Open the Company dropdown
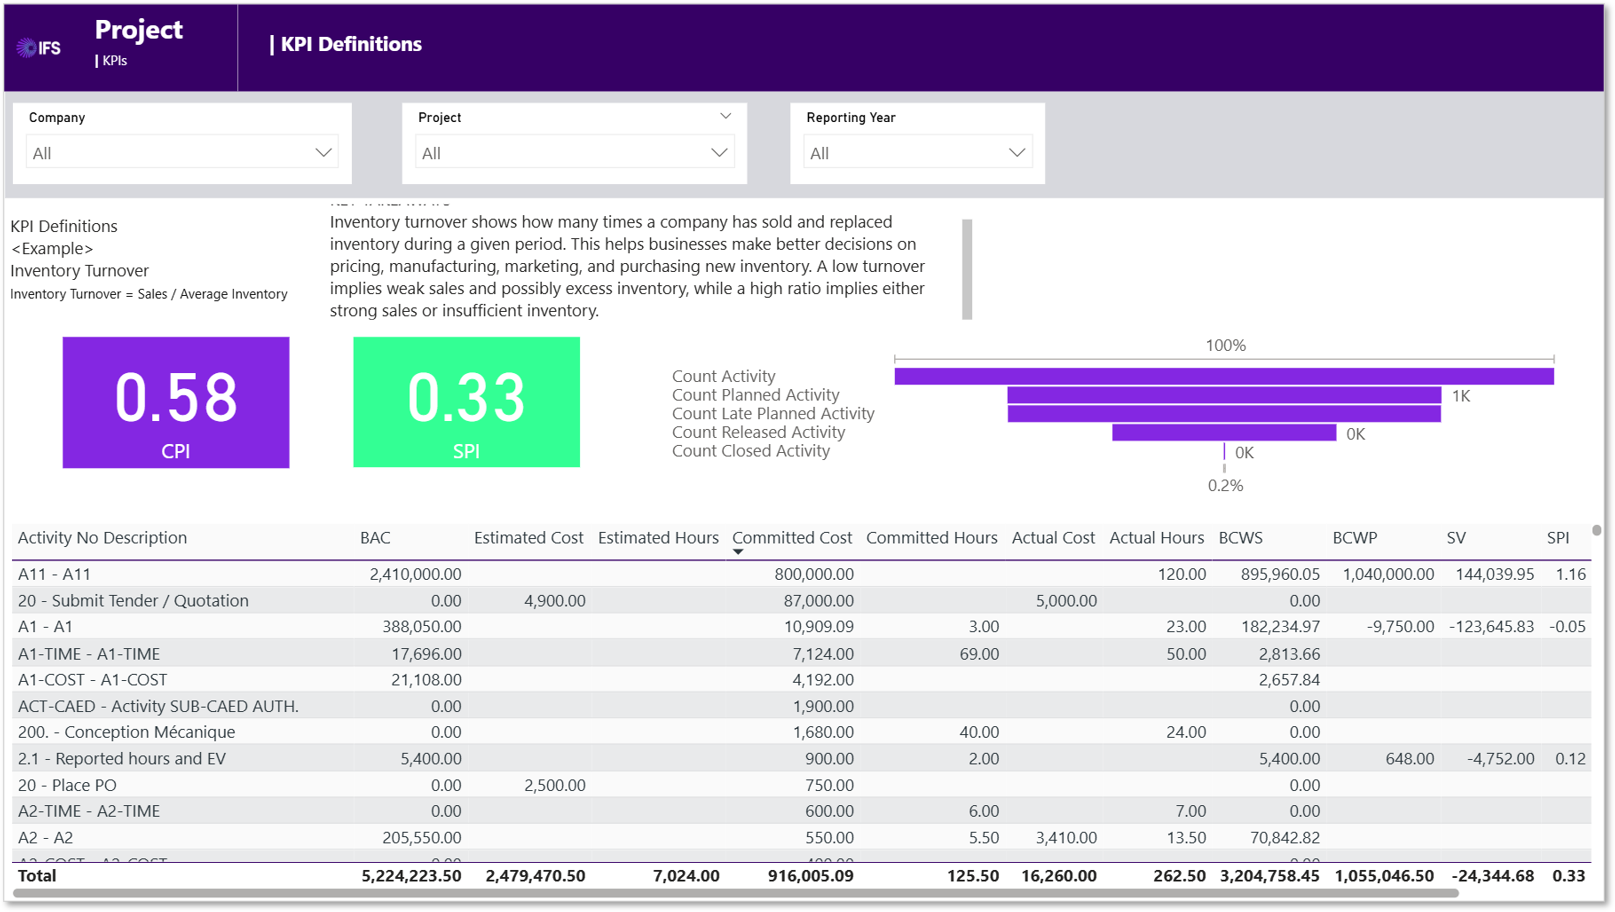 pyautogui.click(x=182, y=153)
